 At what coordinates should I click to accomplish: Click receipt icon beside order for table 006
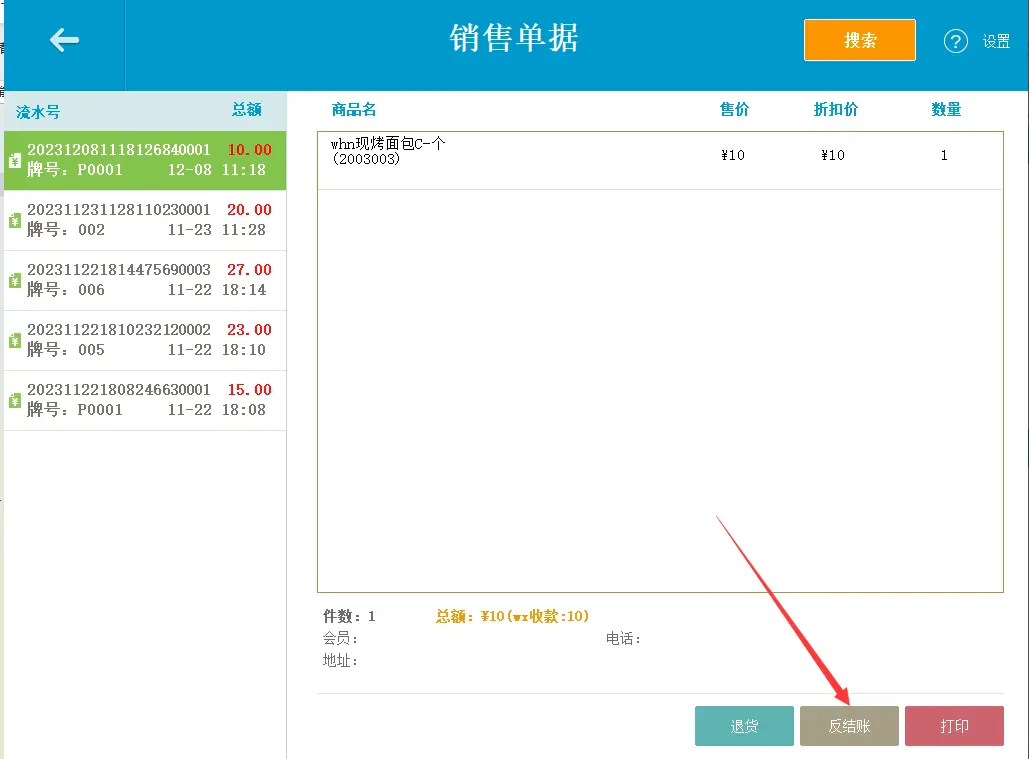click(14, 281)
